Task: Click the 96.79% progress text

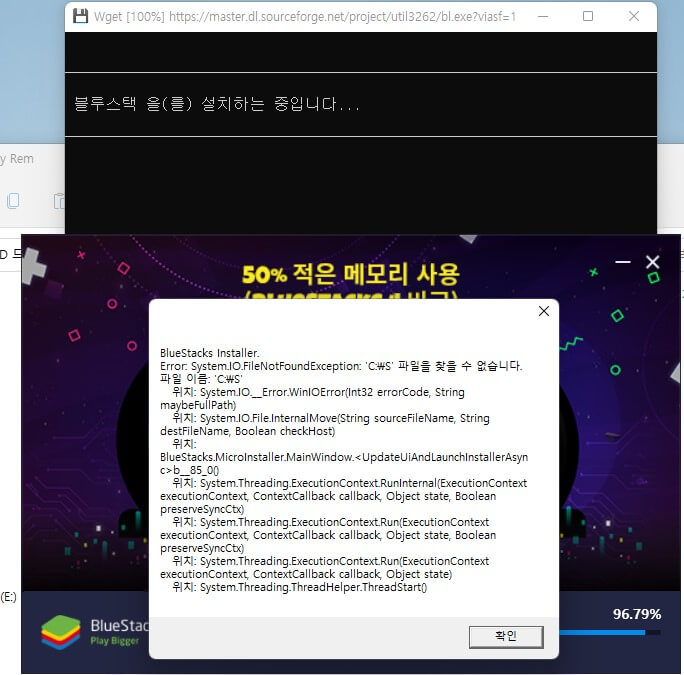Action: click(636, 614)
